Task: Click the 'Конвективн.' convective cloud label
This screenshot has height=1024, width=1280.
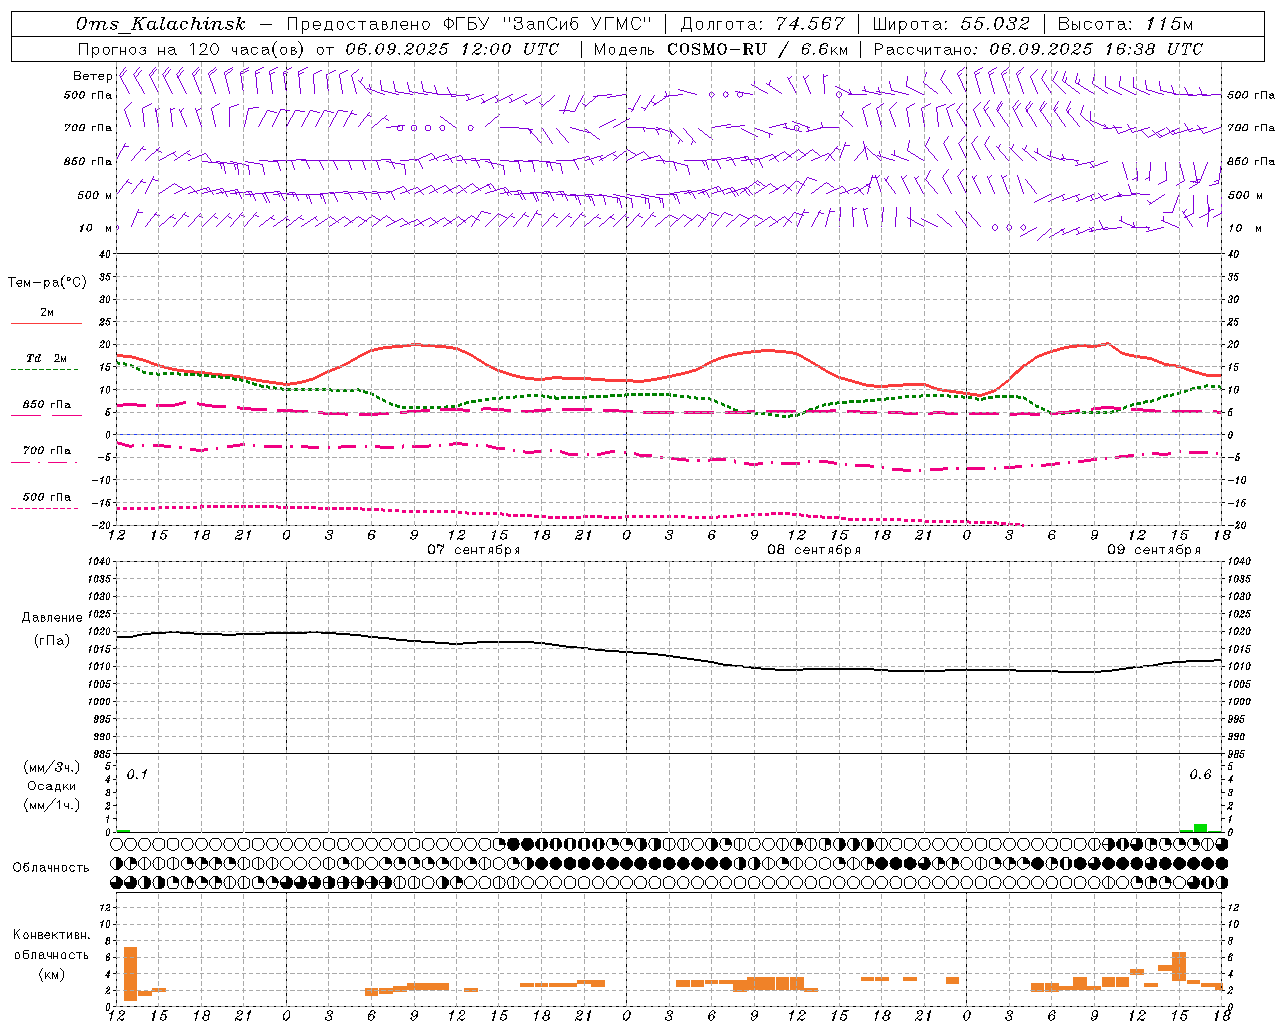Action: coord(52,935)
